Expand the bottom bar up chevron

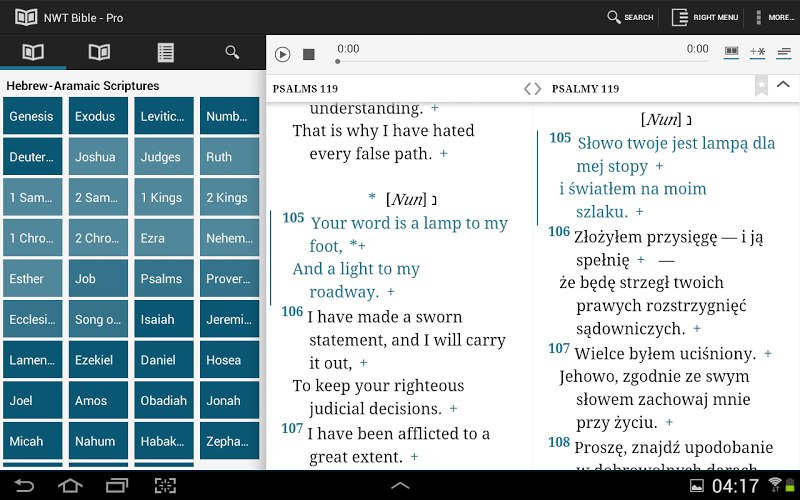pyautogui.click(x=400, y=485)
